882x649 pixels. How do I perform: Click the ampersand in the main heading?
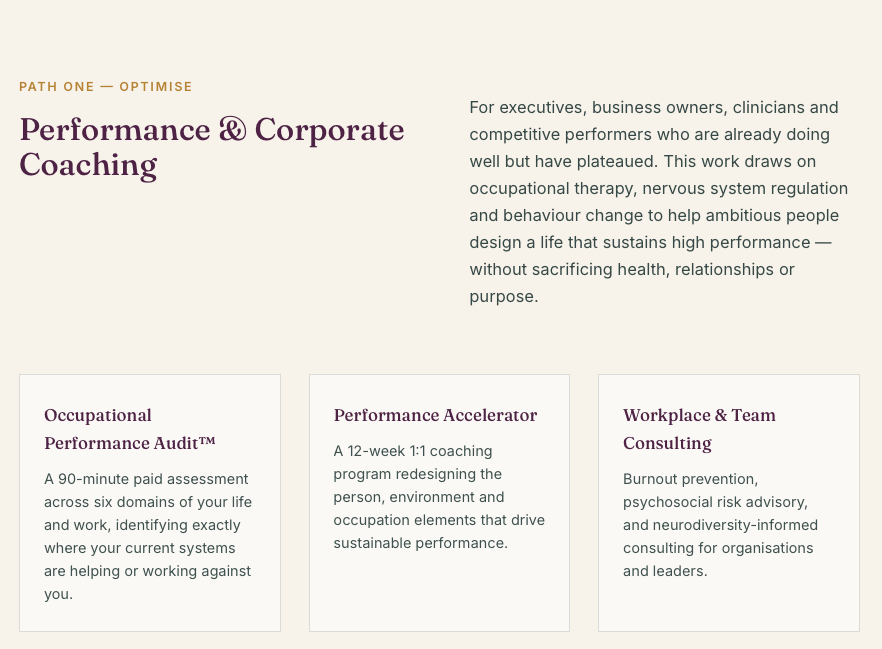coord(232,130)
